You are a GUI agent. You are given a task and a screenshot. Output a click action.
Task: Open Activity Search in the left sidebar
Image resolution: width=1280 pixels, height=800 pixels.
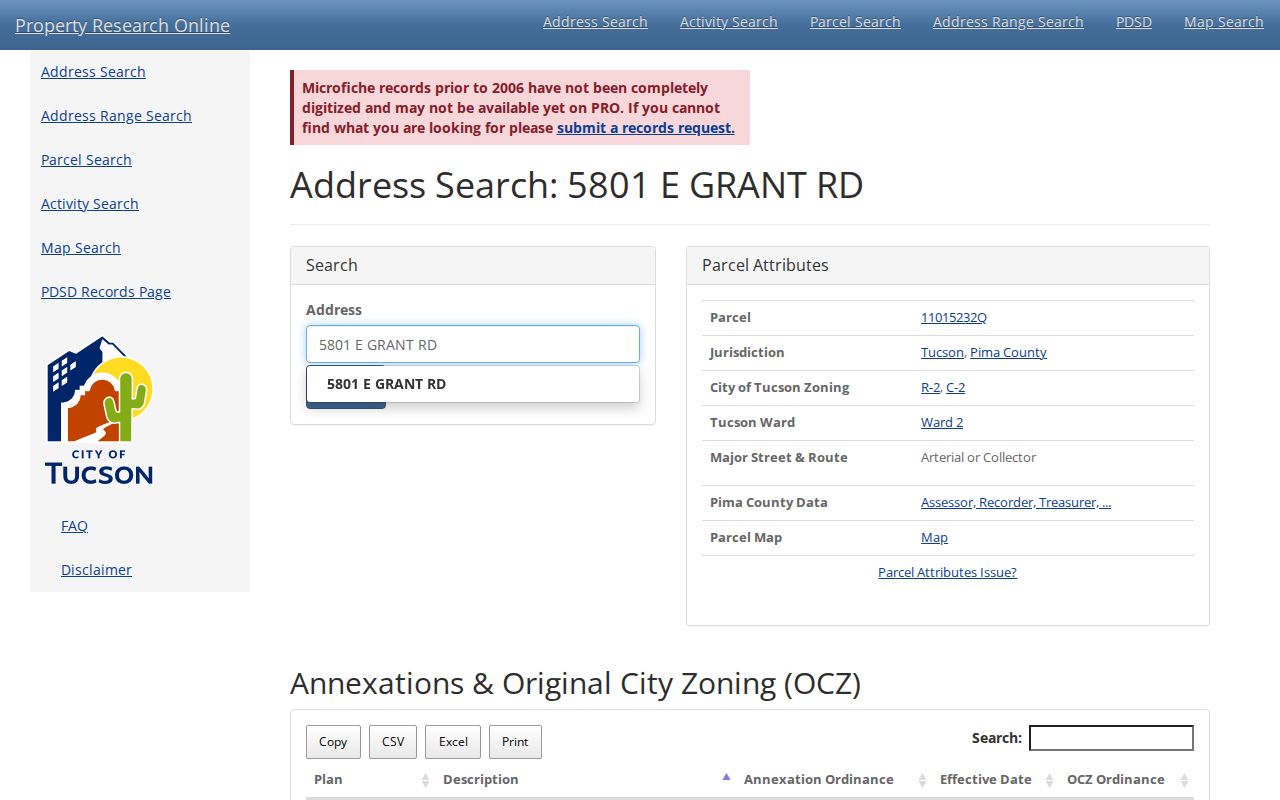pyautogui.click(x=90, y=204)
